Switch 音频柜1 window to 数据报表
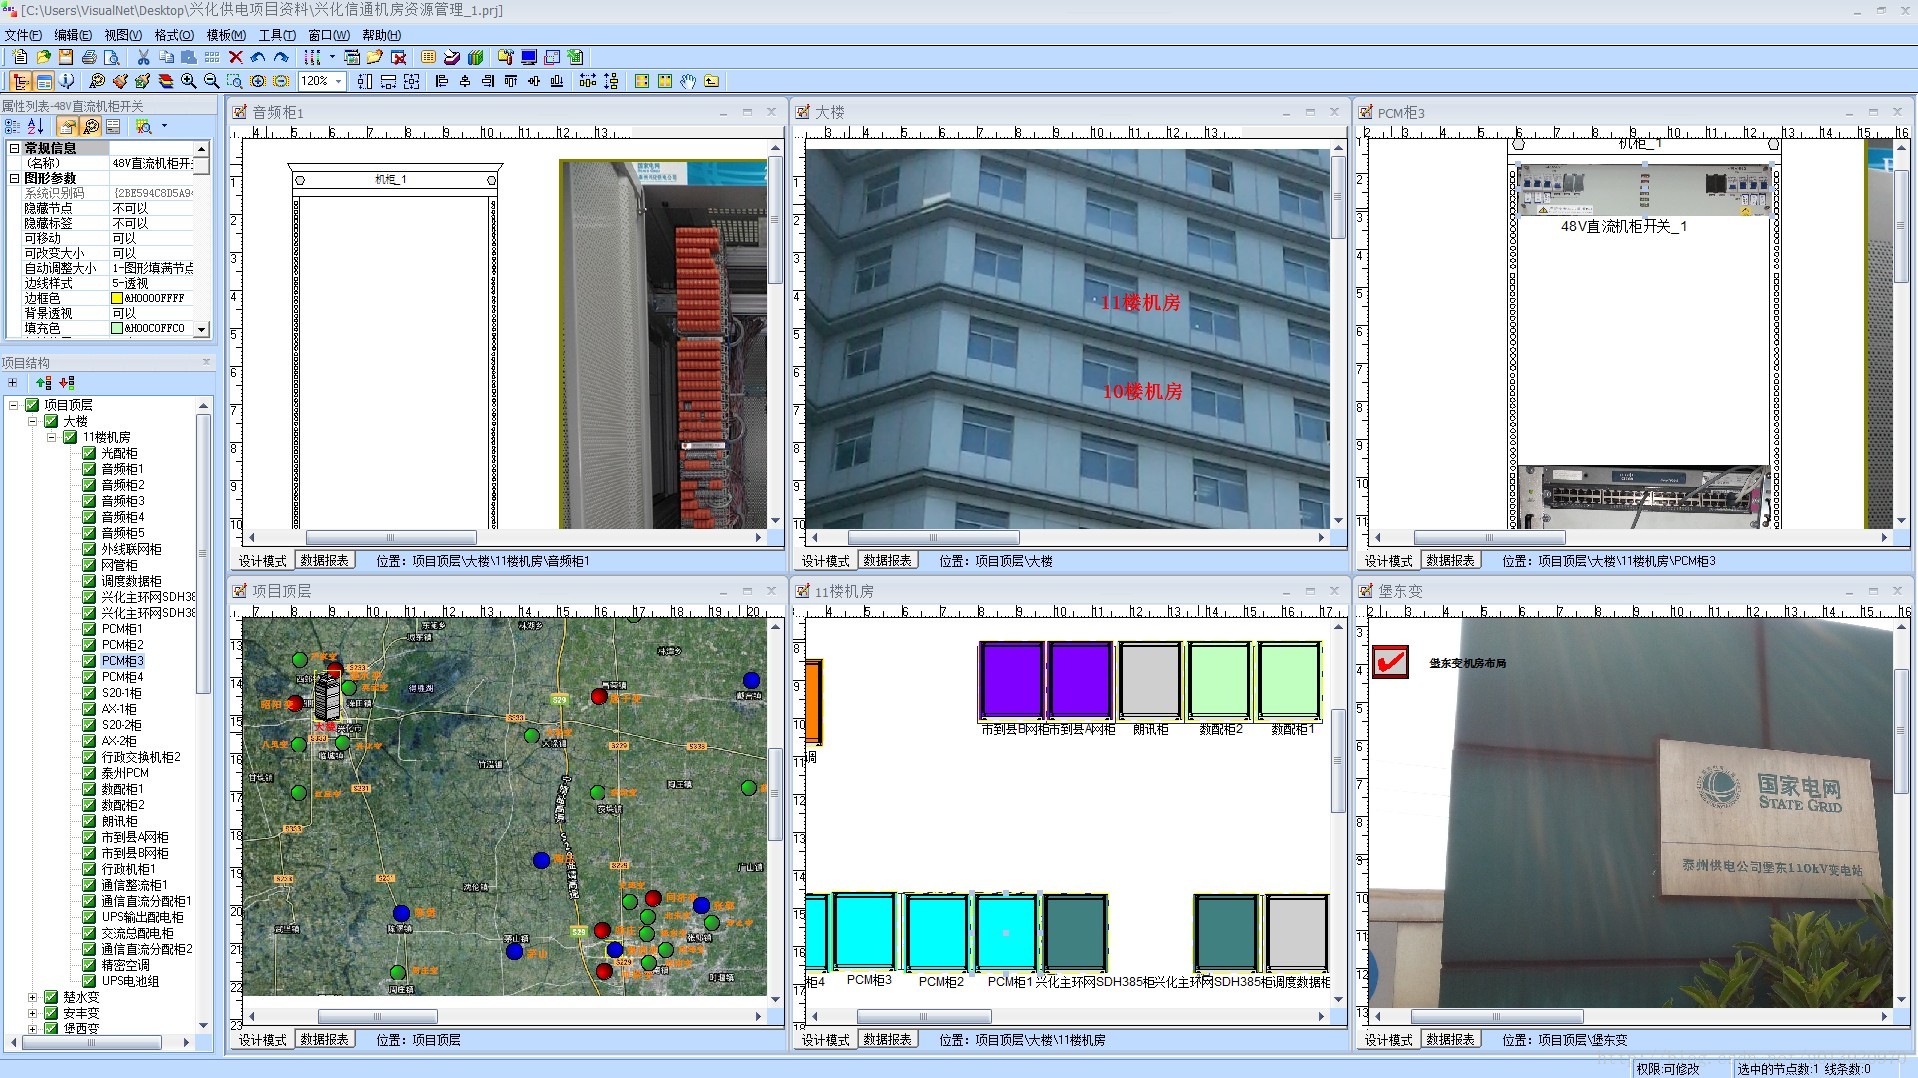The height and width of the screenshot is (1078, 1918). (x=324, y=561)
